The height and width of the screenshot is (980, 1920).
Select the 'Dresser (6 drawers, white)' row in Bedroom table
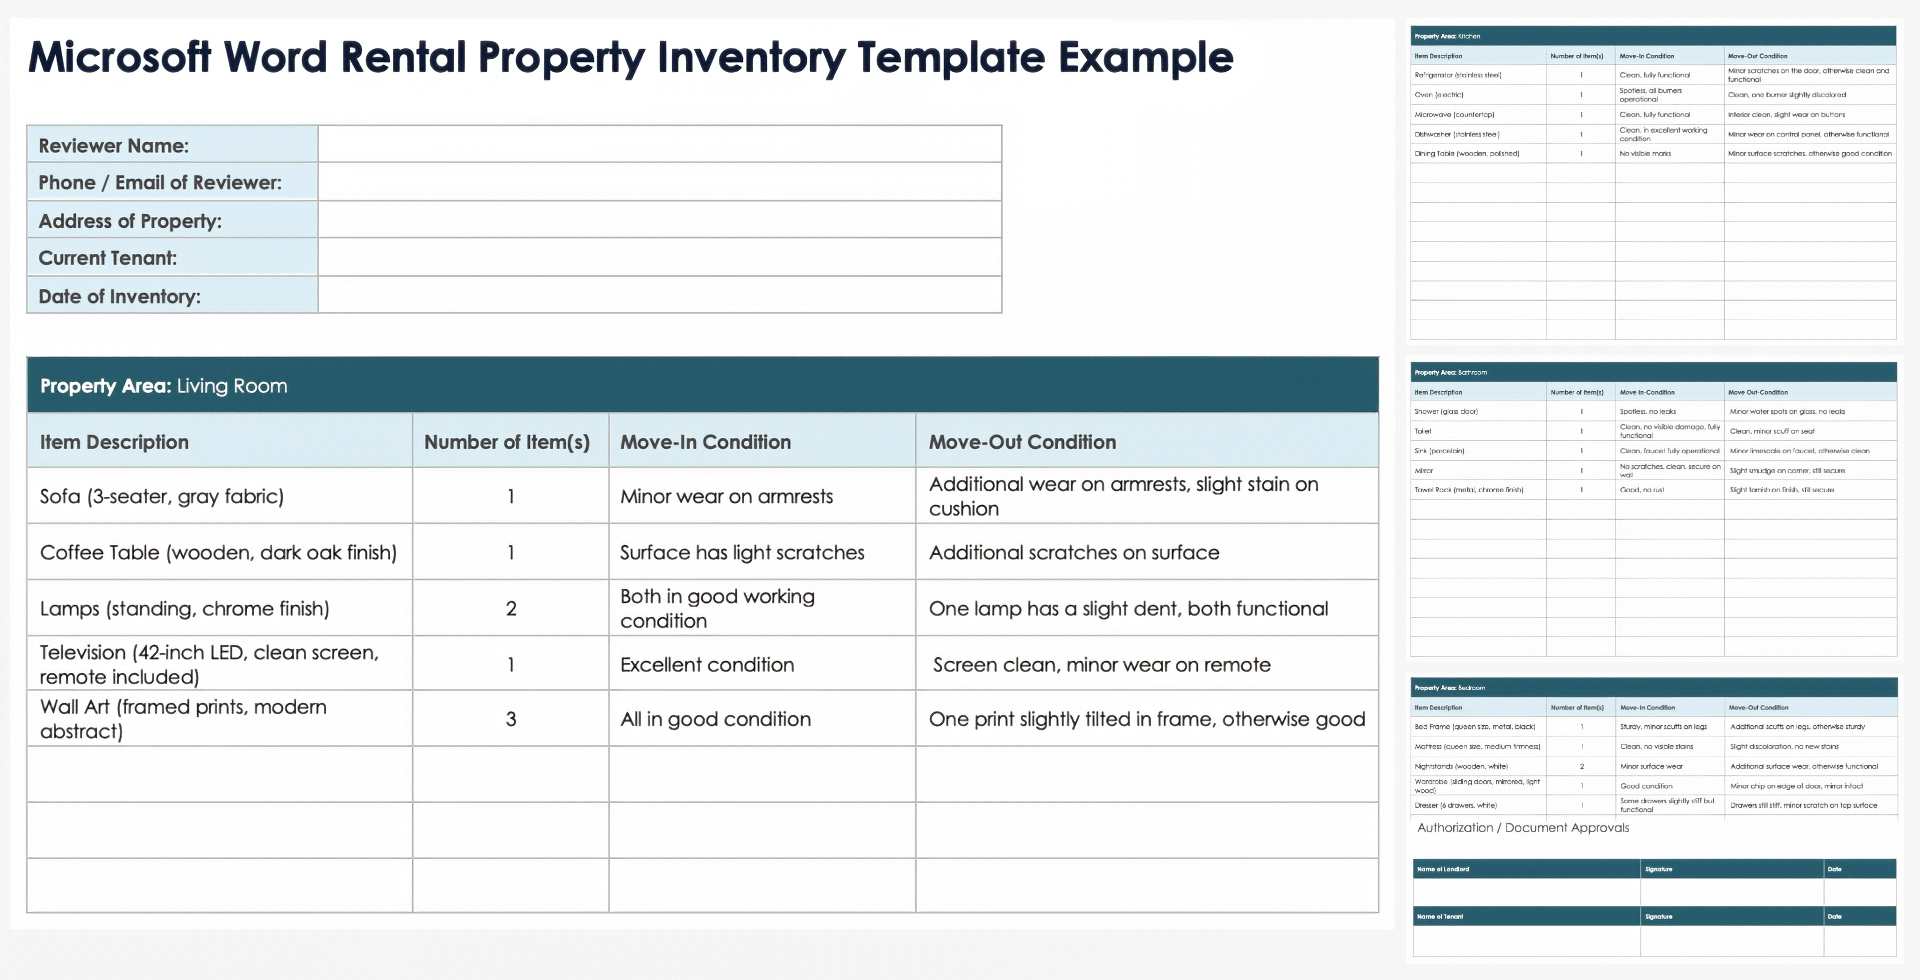coord(1653,805)
